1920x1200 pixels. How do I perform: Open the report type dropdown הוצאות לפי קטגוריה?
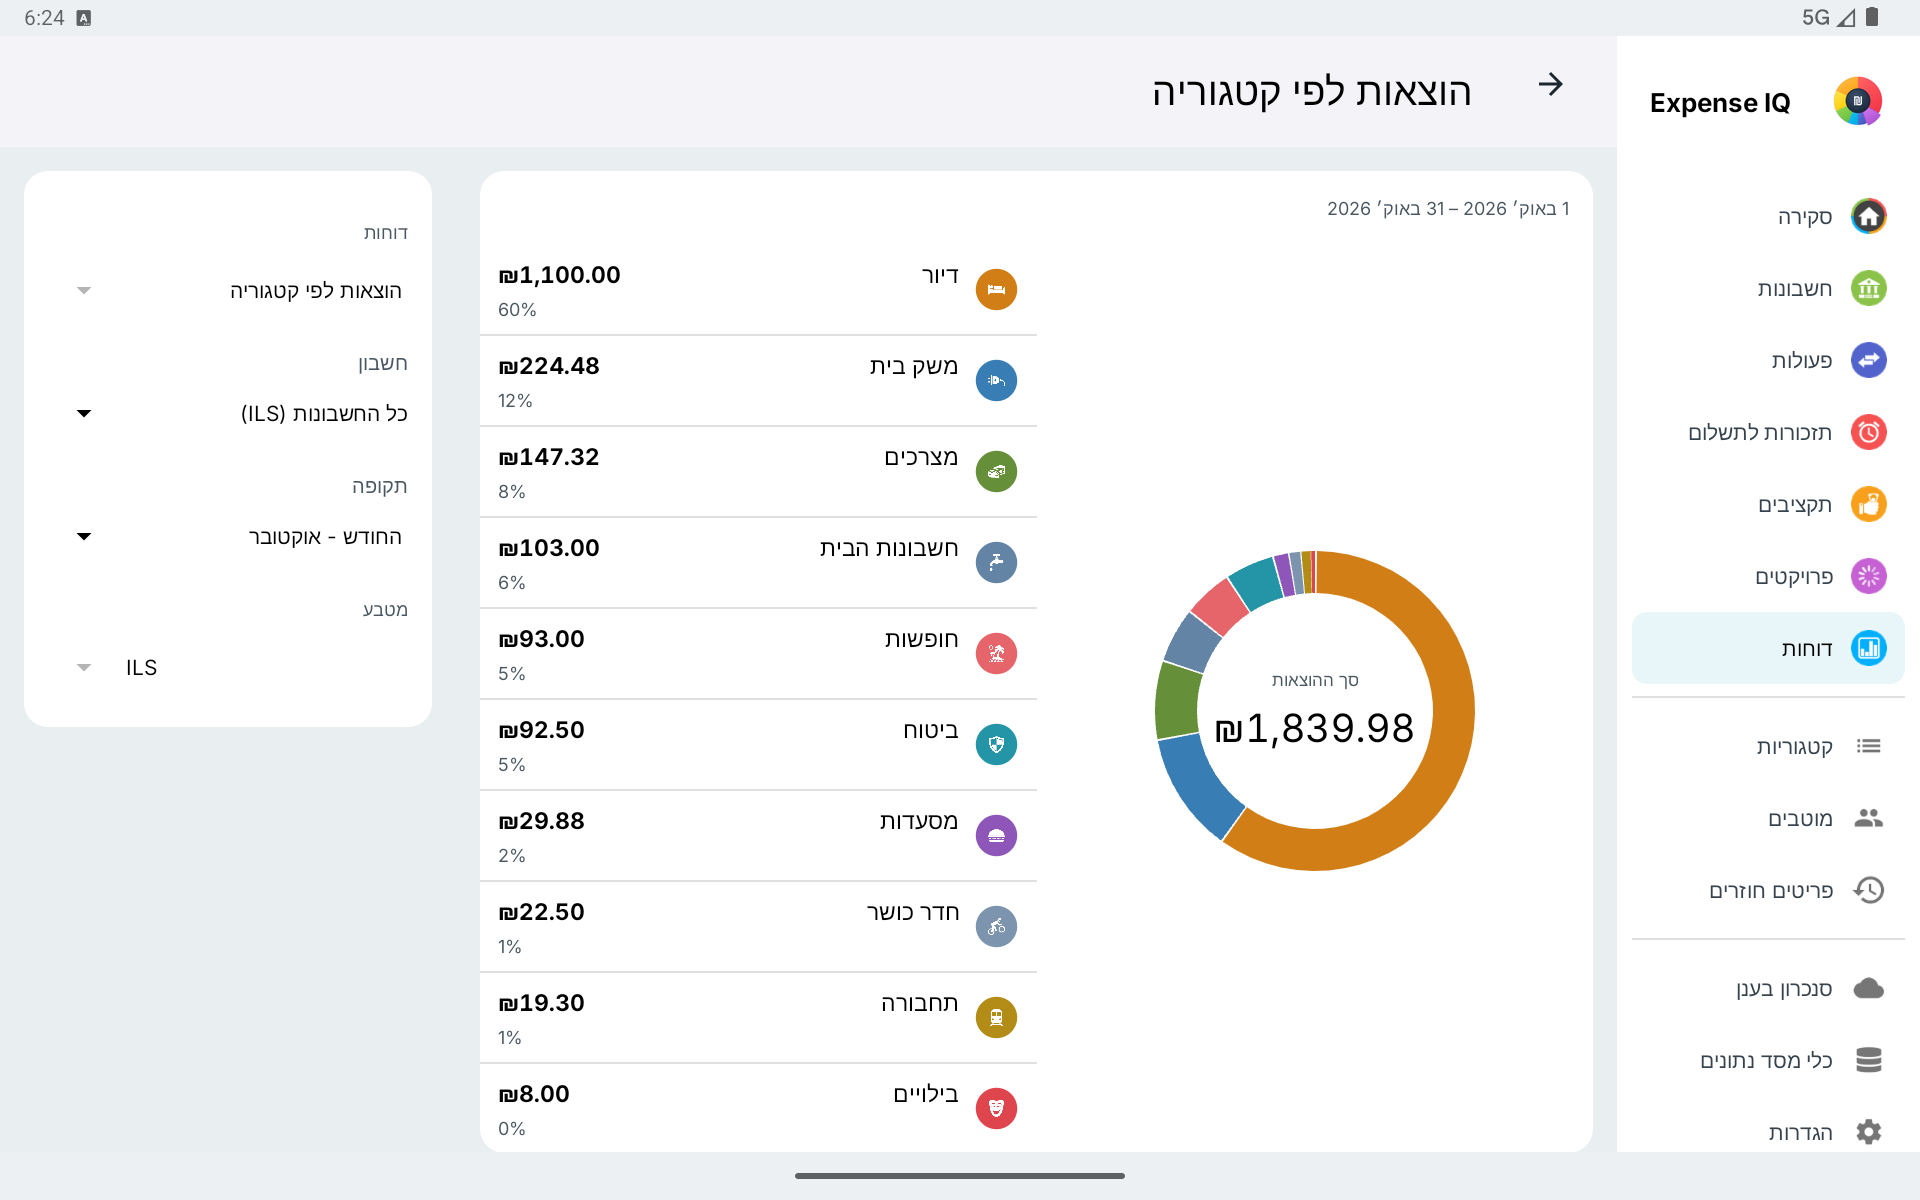(x=240, y=291)
